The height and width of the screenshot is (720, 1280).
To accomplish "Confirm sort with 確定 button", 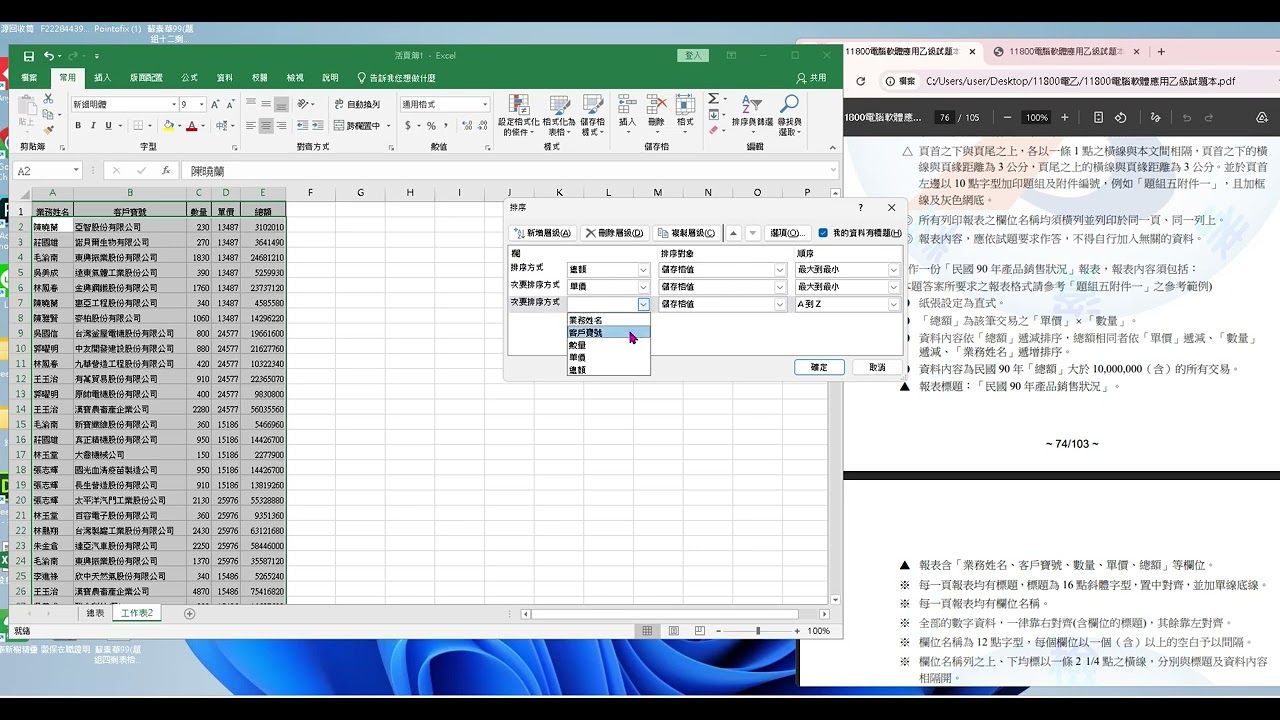I will [819, 367].
